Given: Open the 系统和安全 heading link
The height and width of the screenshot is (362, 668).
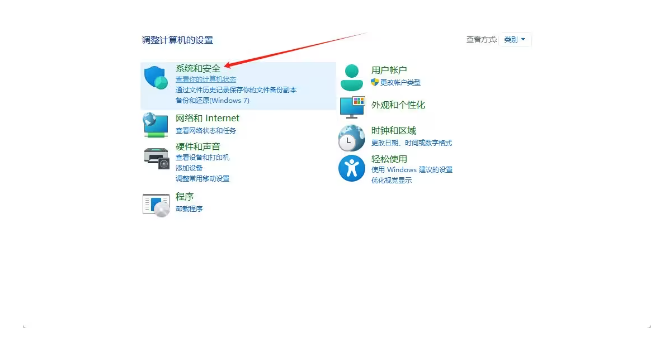Looking at the screenshot, I should [198, 68].
